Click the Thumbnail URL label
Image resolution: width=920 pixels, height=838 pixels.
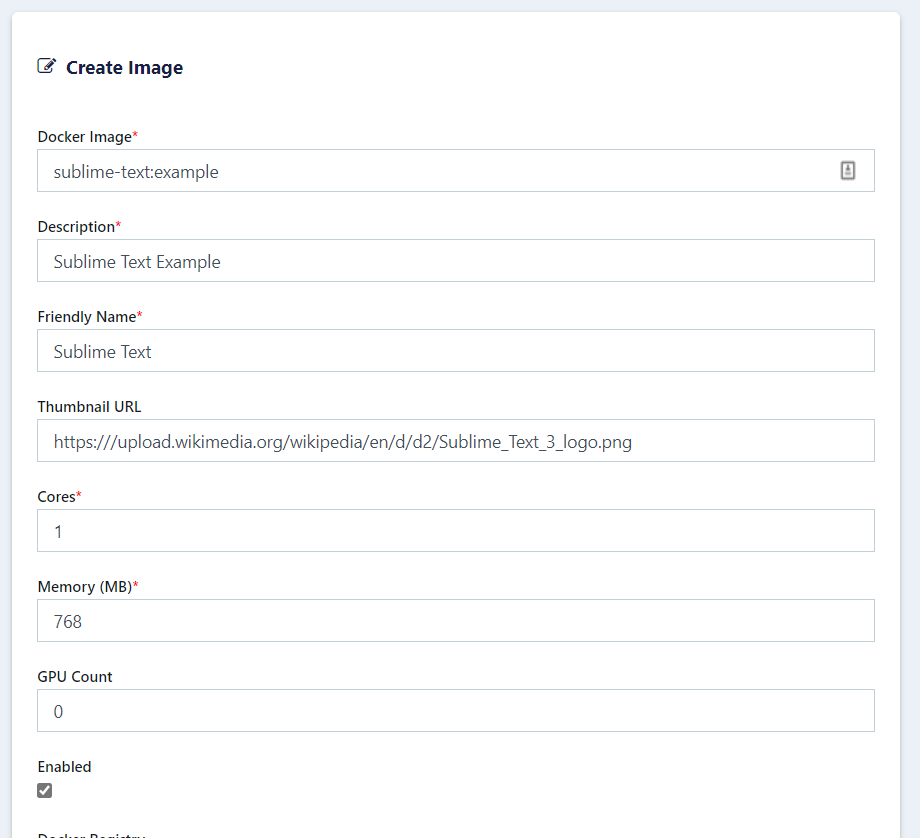tap(89, 407)
